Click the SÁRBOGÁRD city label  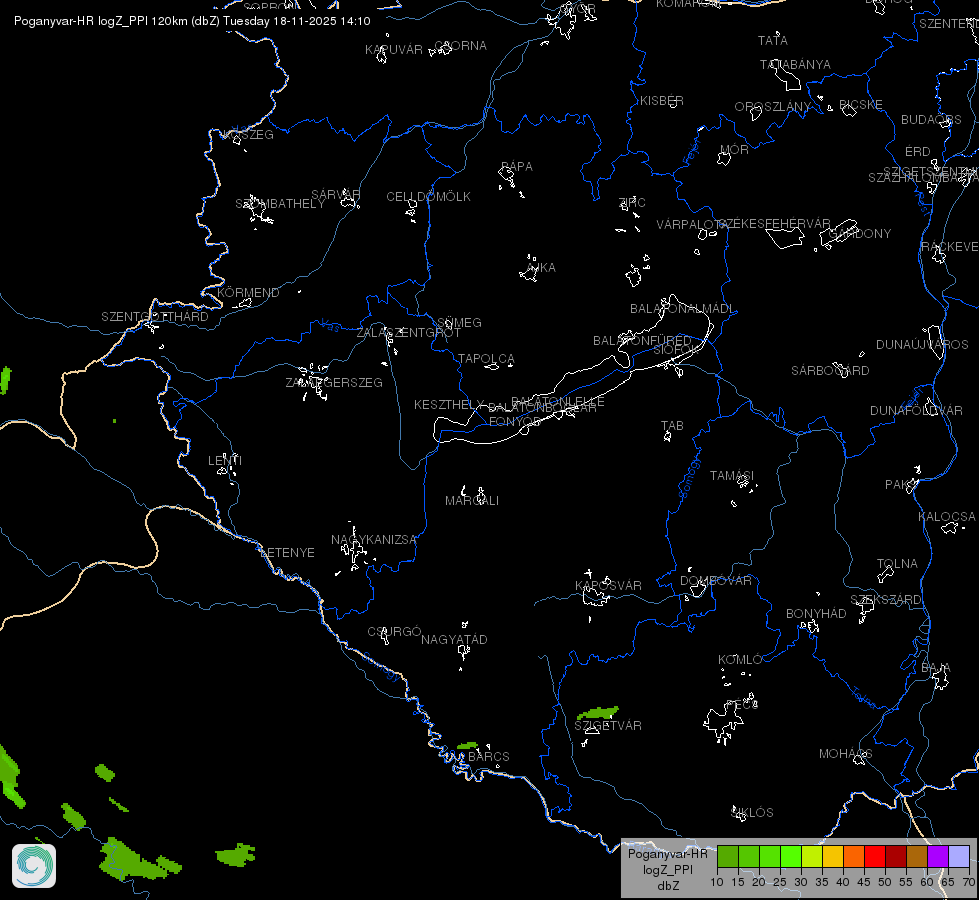[x=830, y=371]
